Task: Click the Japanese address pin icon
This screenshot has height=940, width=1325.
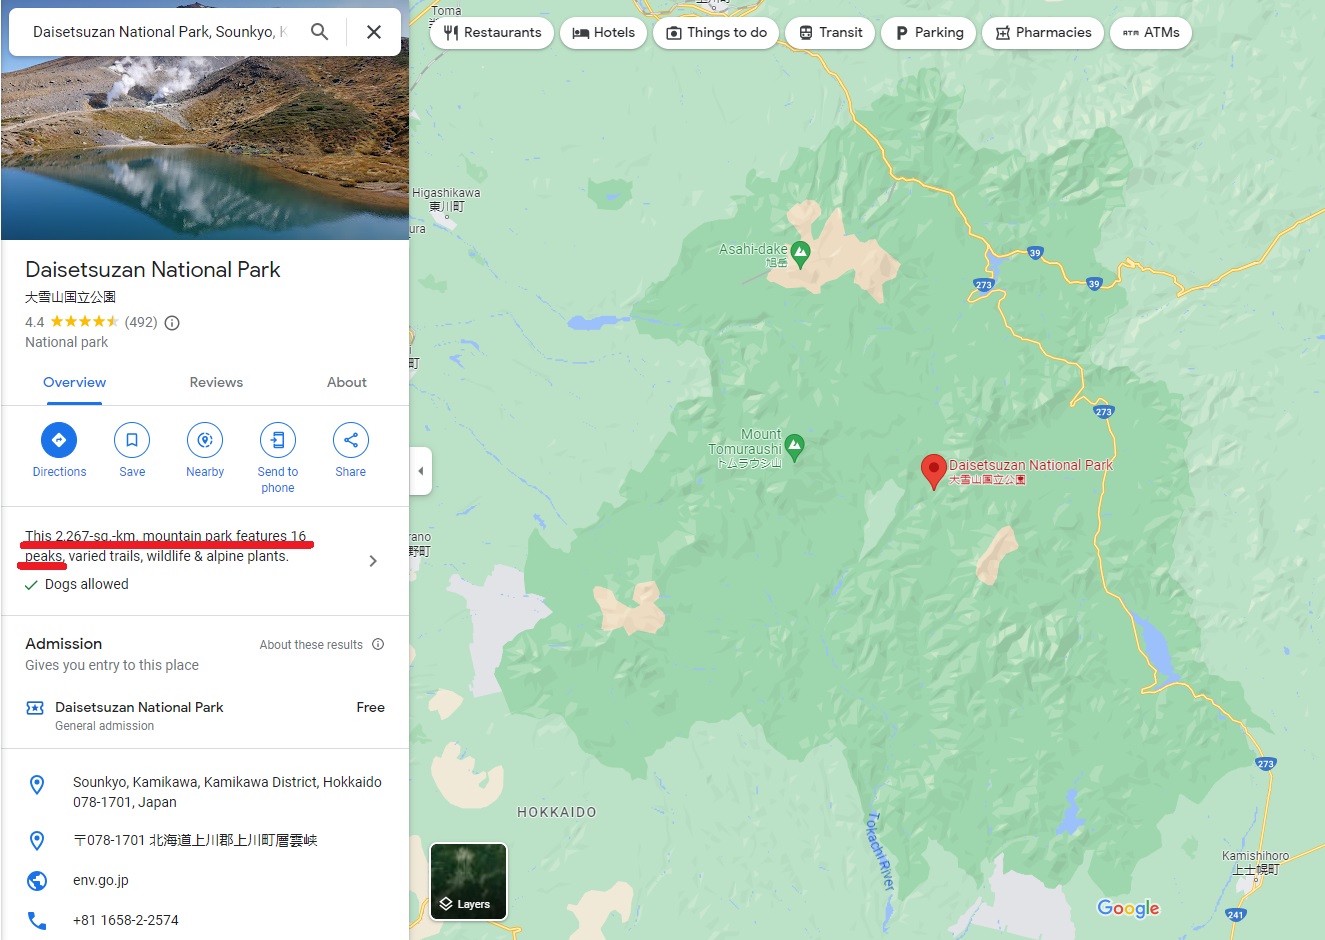Action: pyautogui.click(x=37, y=840)
